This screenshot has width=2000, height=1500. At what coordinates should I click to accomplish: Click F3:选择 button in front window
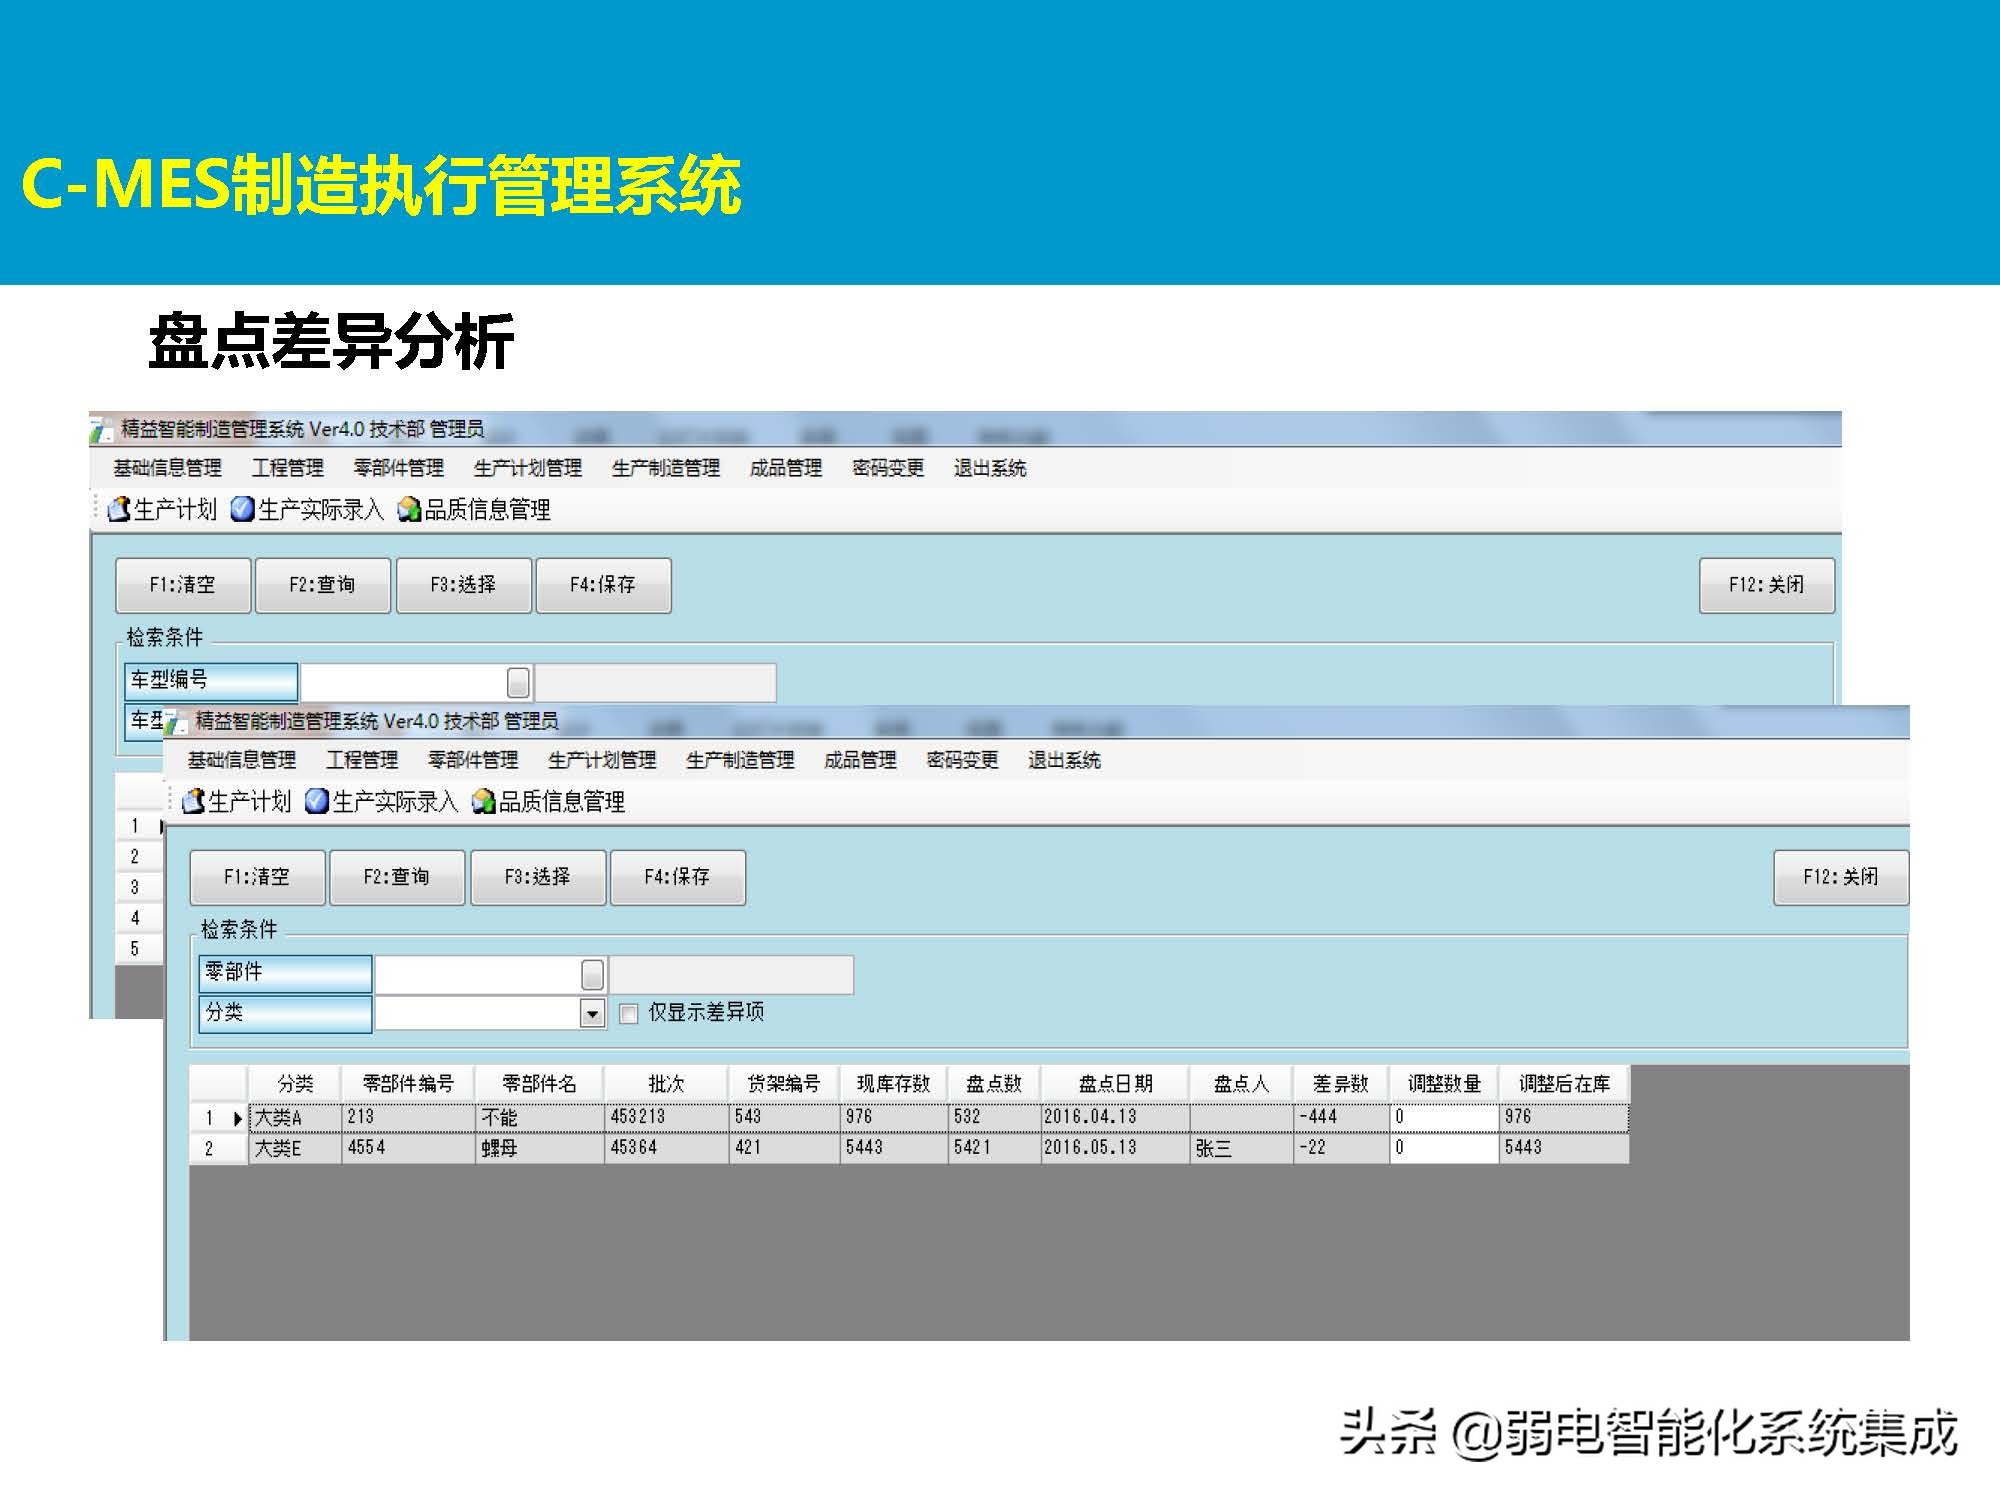(x=538, y=877)
